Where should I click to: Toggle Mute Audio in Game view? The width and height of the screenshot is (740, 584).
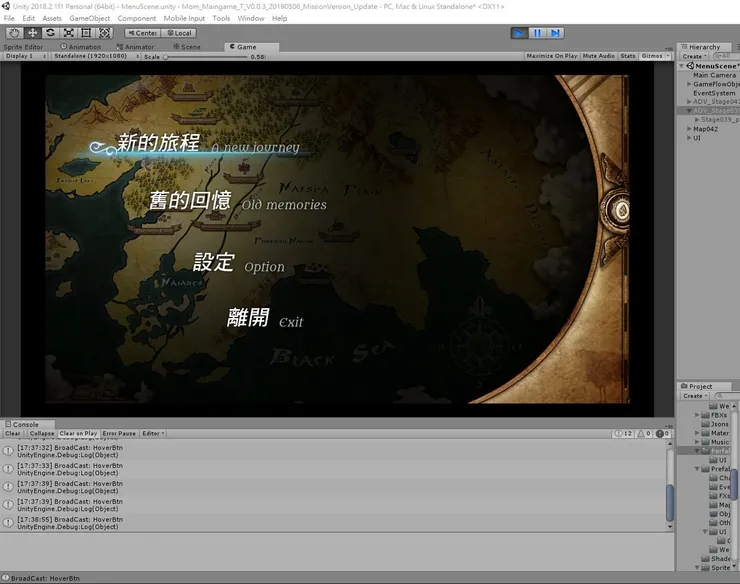click(598, 56)
